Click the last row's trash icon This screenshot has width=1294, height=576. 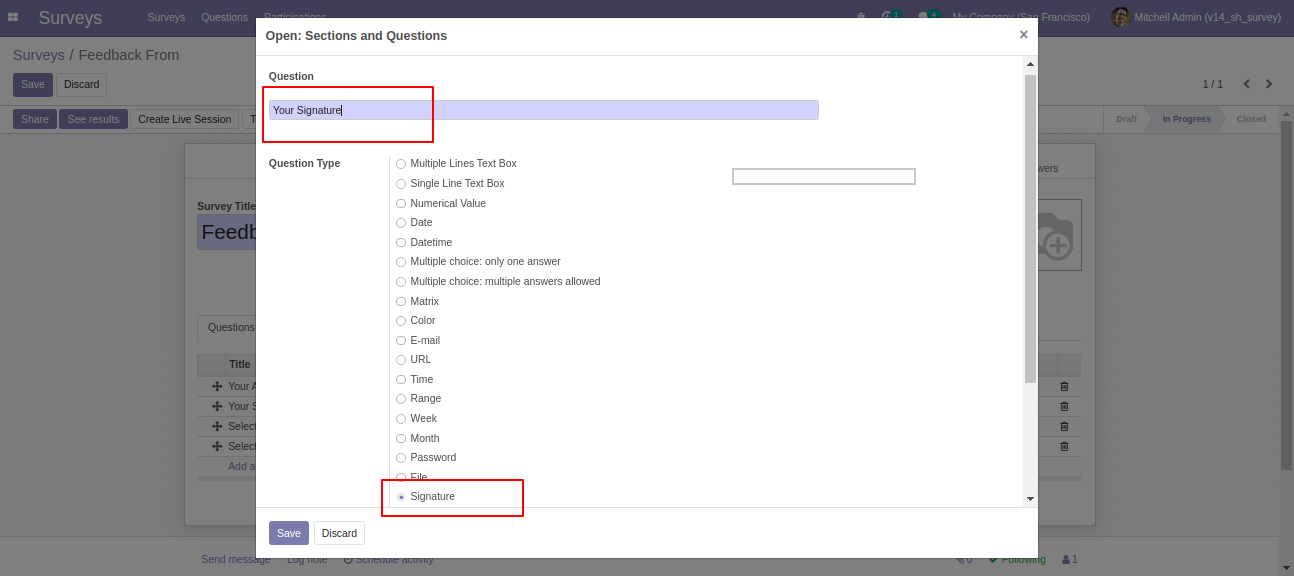[x=1064, y=446]
